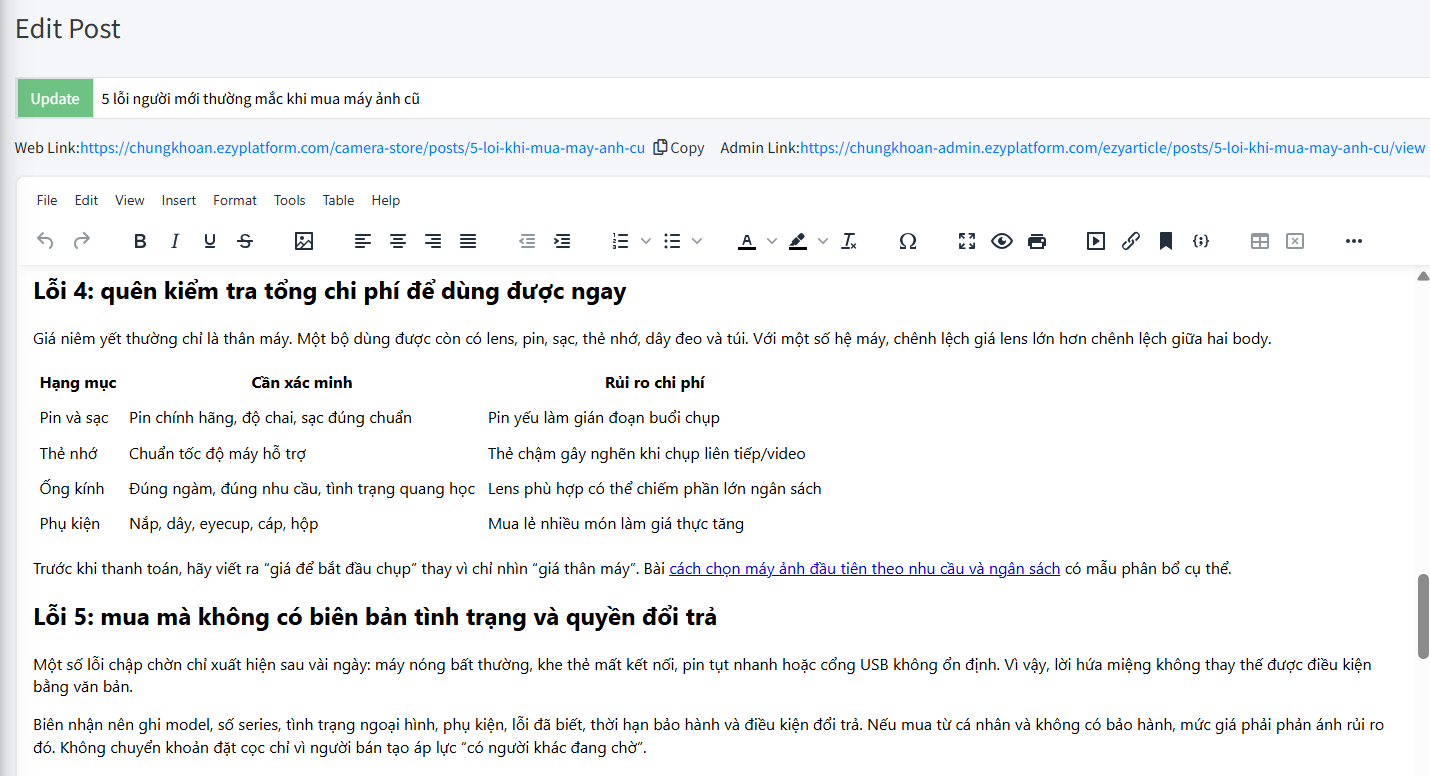Screen dimensions: 1430x776
Task: Undo the last edit
Action: [x=45, y=241]
